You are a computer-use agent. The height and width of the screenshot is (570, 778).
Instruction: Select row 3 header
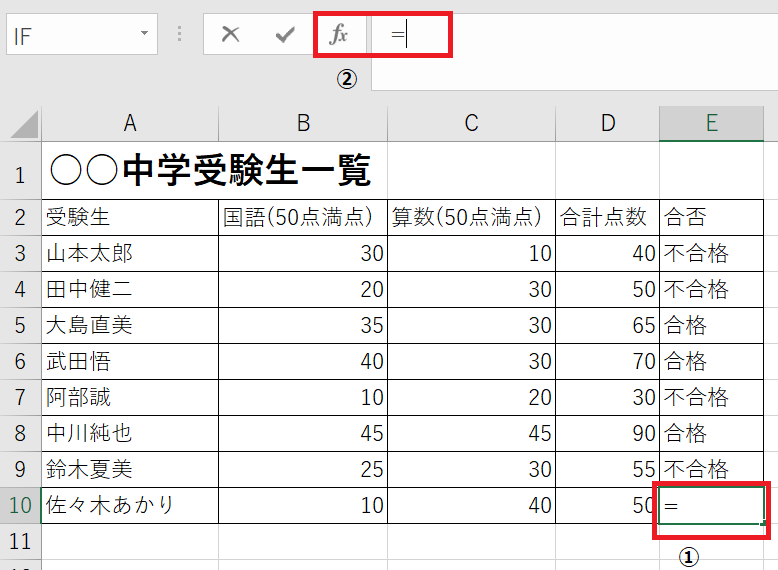(x=20, y=253)
